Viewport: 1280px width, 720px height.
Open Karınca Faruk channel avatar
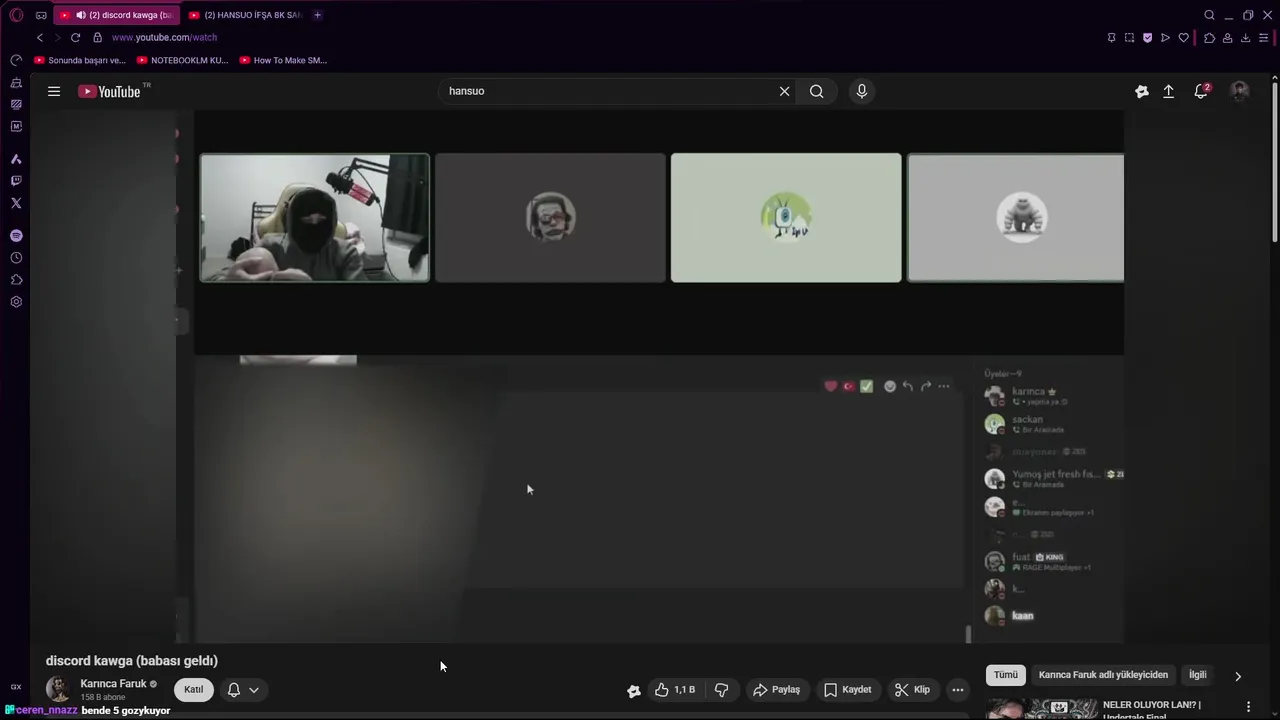click(58, 689)
